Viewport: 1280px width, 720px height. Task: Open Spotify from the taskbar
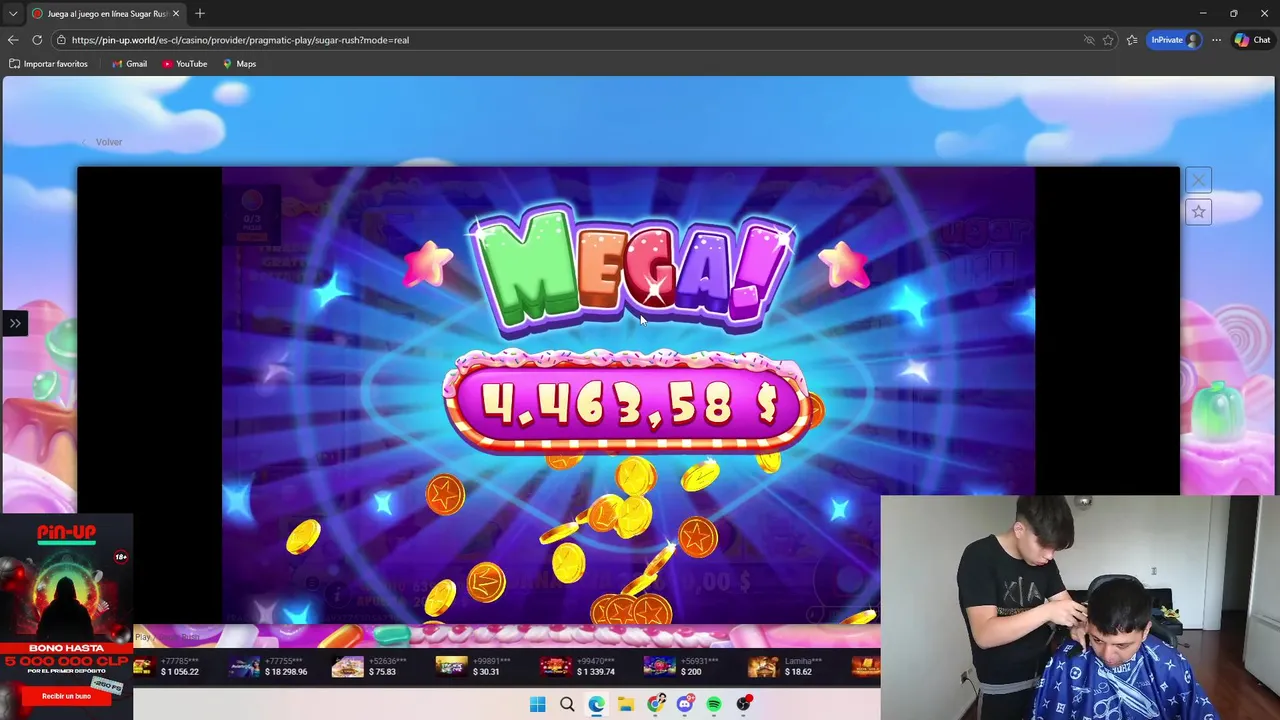click(714, 704)
